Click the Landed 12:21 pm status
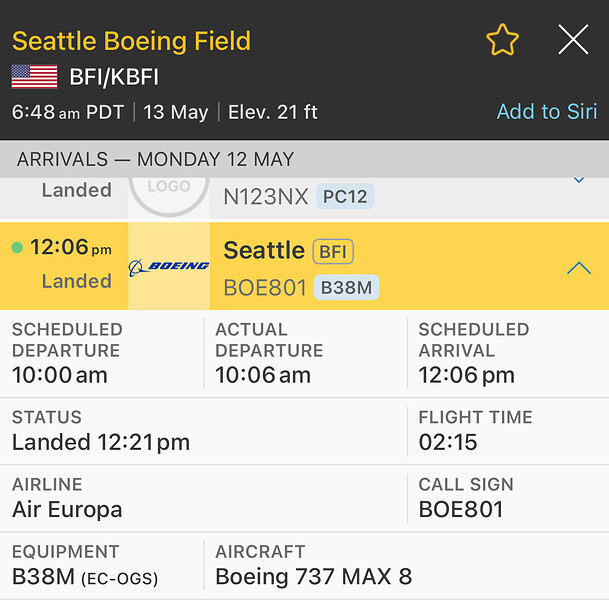The image size is (609, 600). coord(101,442)
